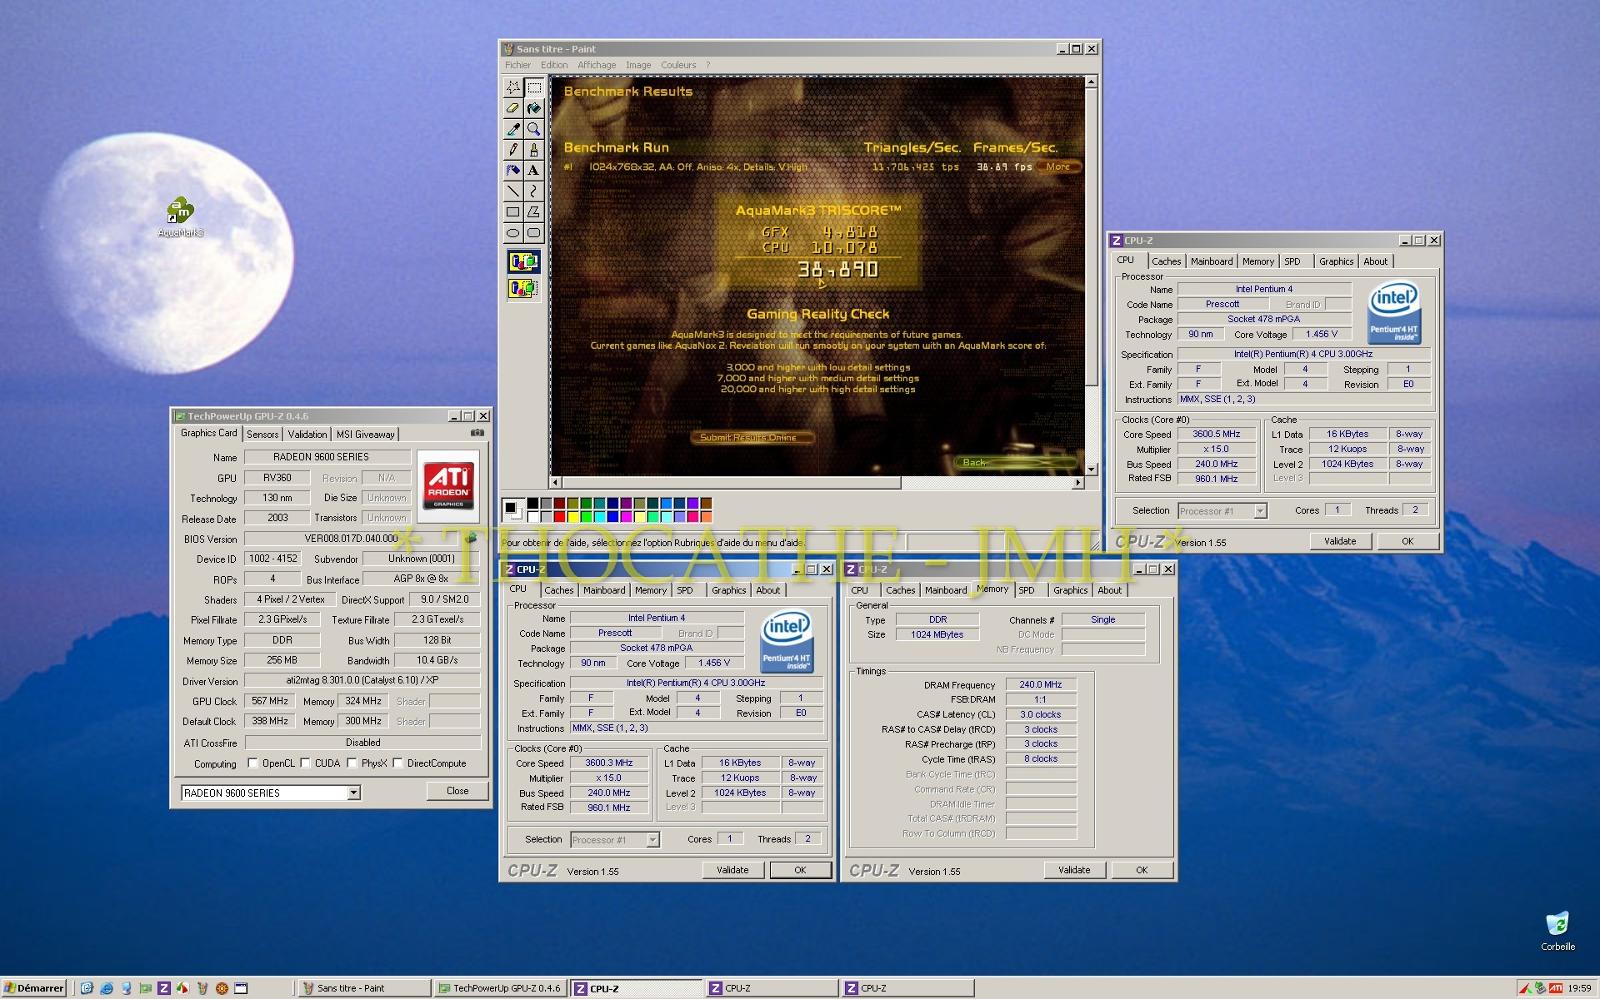Click the Validate button in the memory CPU-Z window

[1074, 870]
